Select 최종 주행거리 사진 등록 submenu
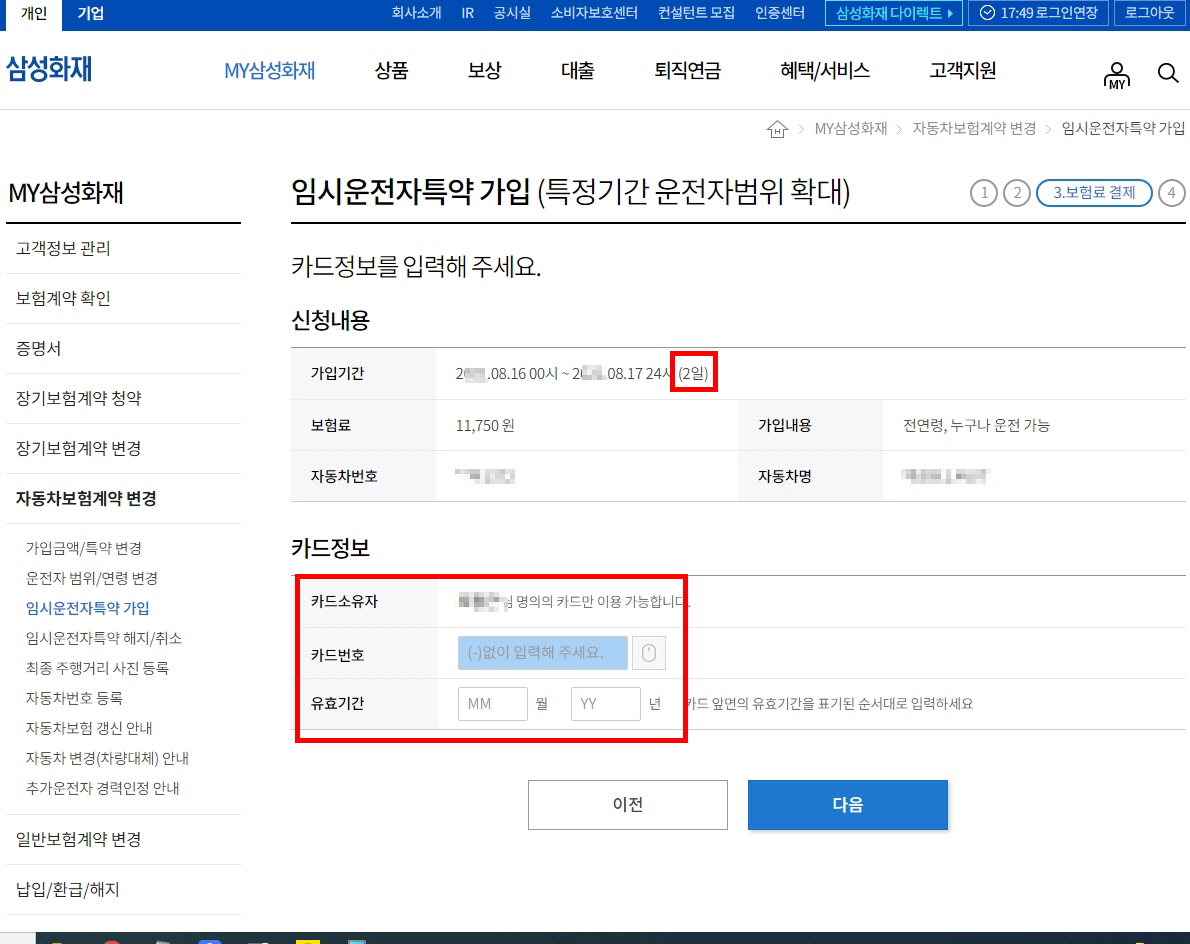 pos(97,669)
